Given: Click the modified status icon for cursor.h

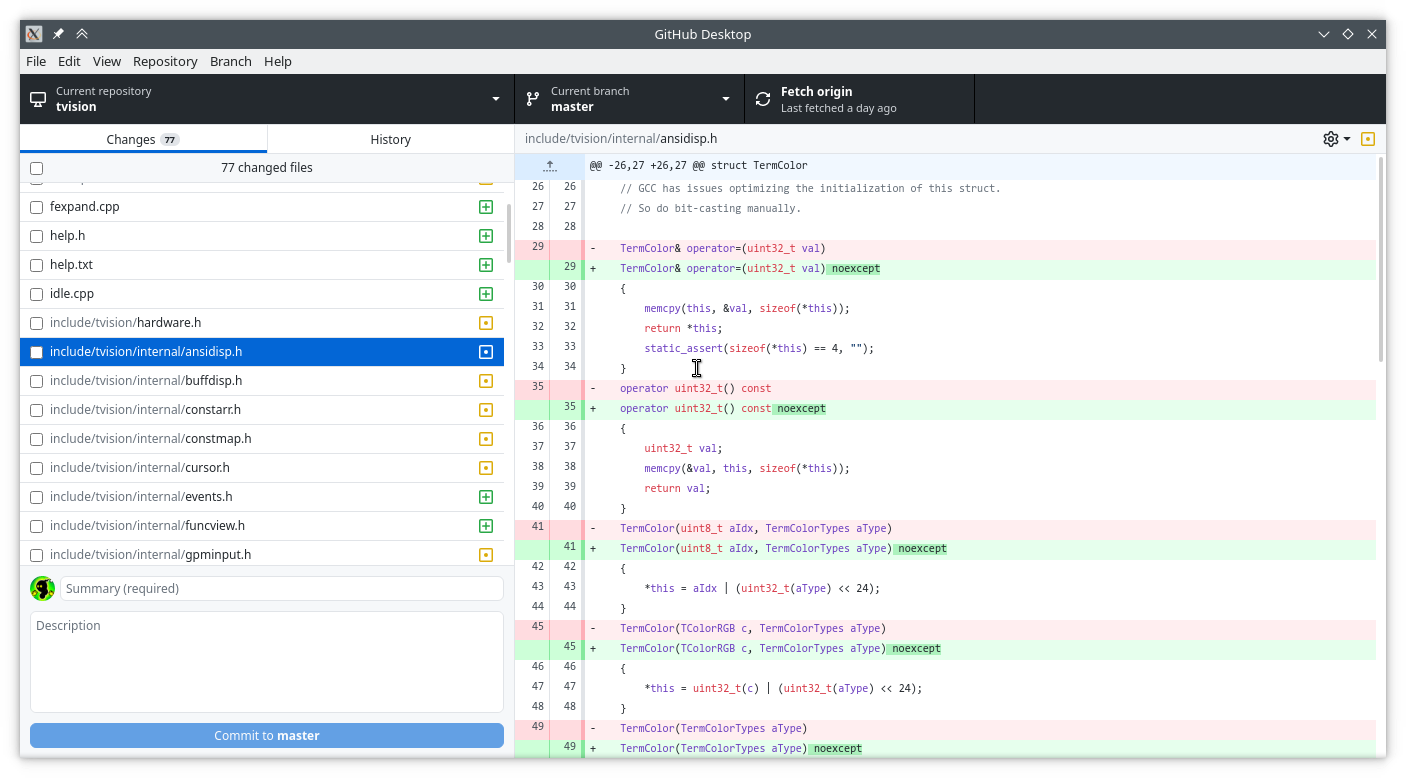Looking at the screenshot, I should tap(486, 468).
